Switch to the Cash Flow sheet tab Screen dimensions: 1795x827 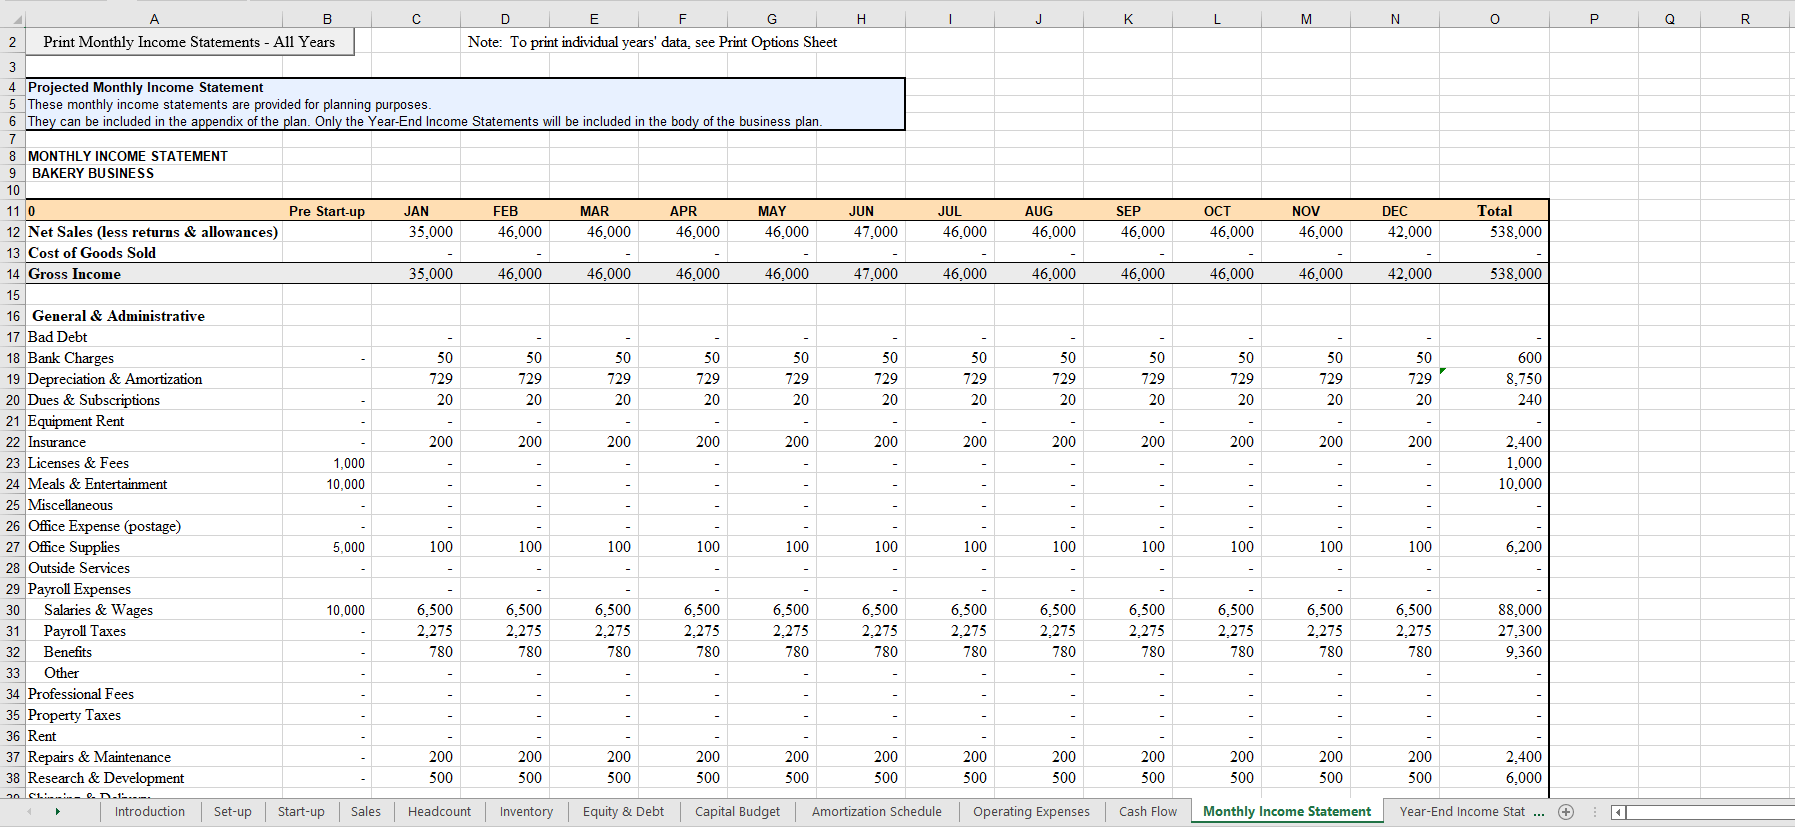click(1147, 812)
